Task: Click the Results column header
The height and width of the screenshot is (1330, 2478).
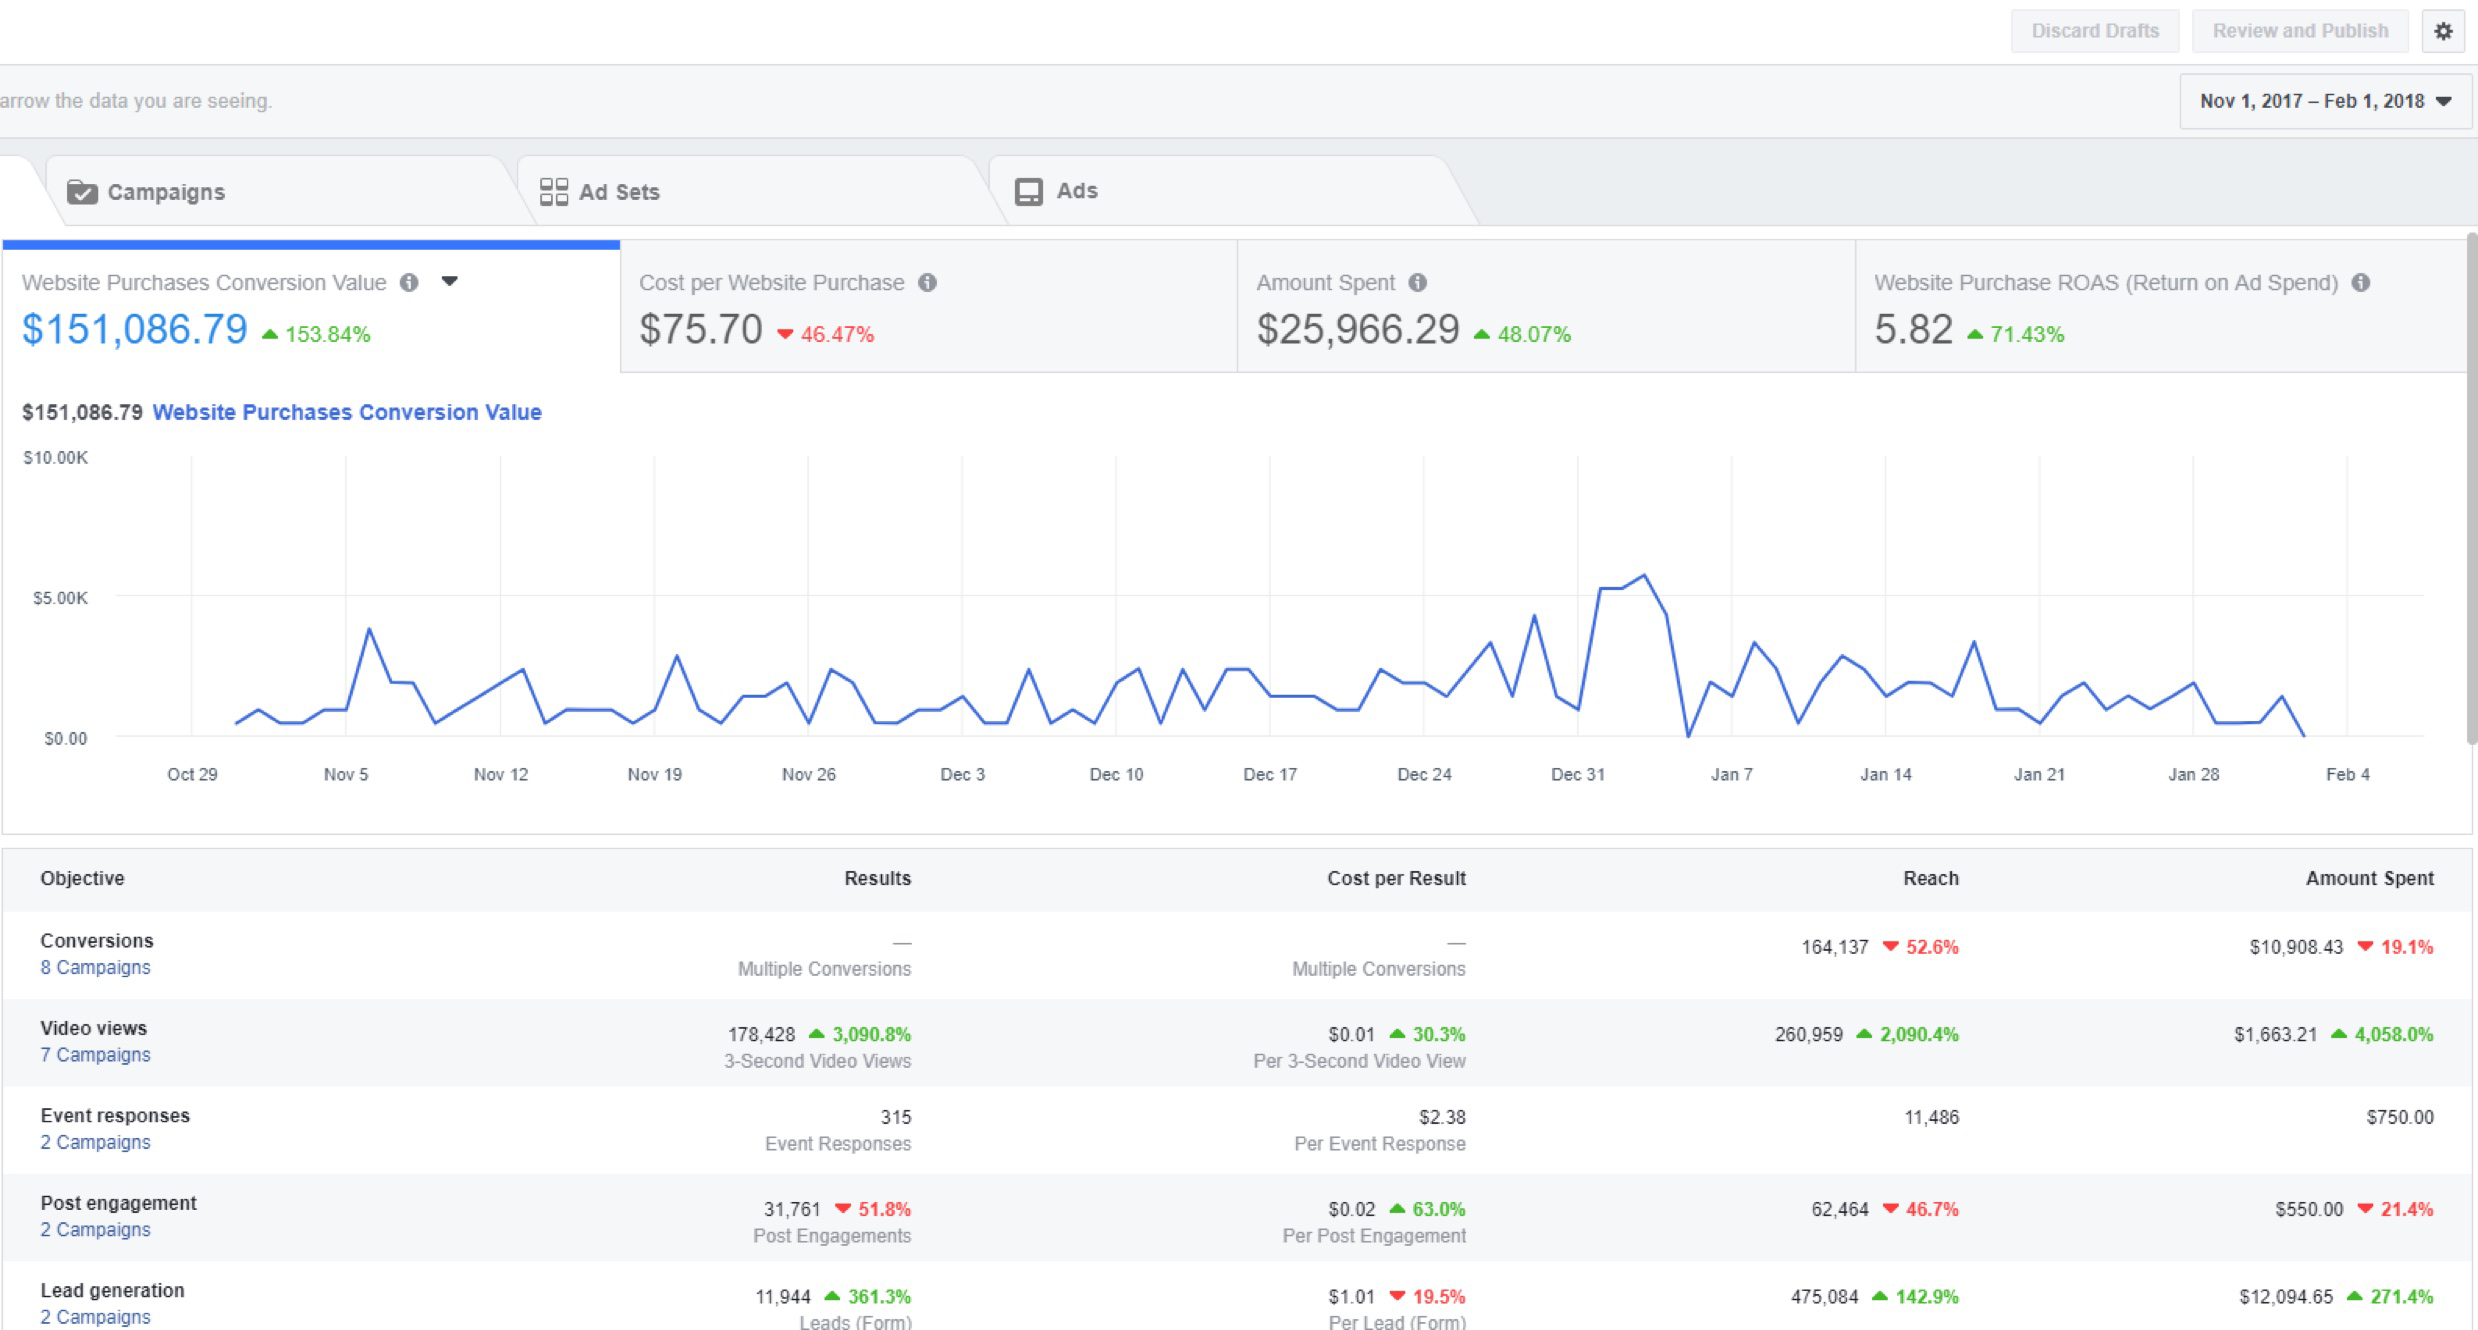Action: tap(877, 878)
